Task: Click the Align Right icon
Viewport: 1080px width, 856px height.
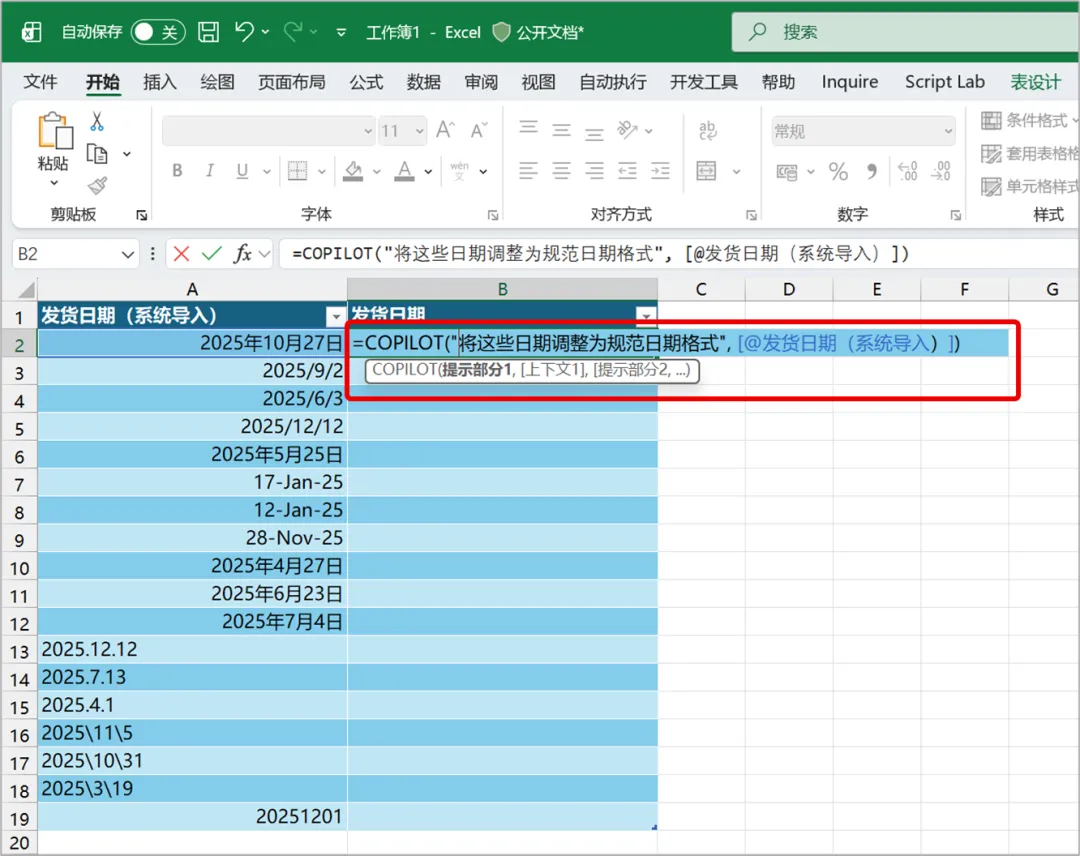Action: [x=594, y=170]
